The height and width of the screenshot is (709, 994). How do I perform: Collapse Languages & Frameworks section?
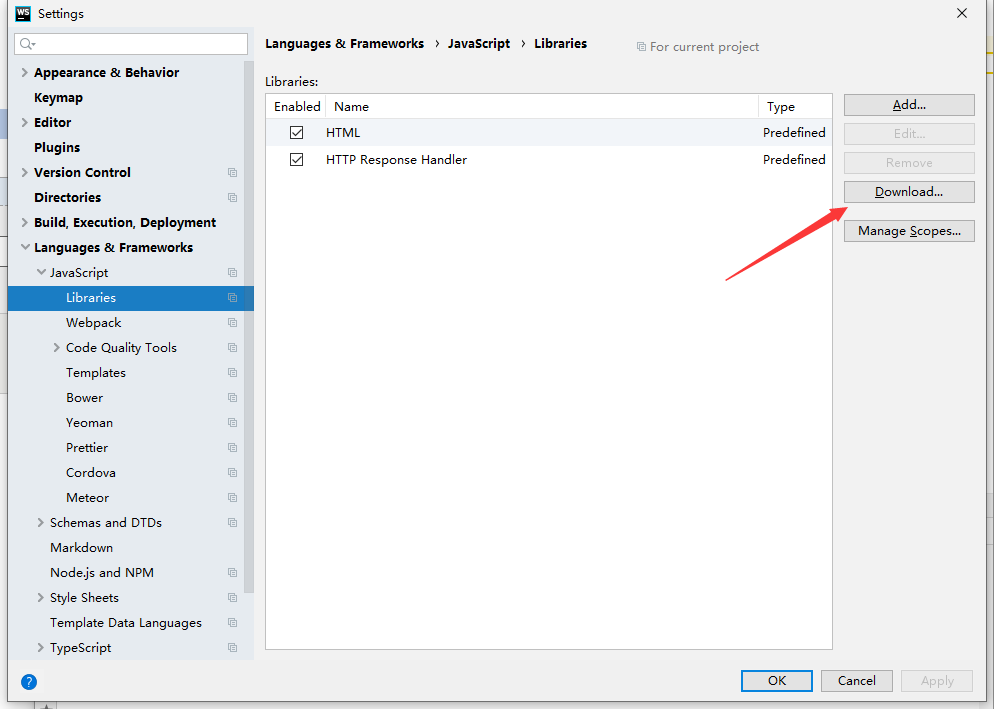pos(25,247)
